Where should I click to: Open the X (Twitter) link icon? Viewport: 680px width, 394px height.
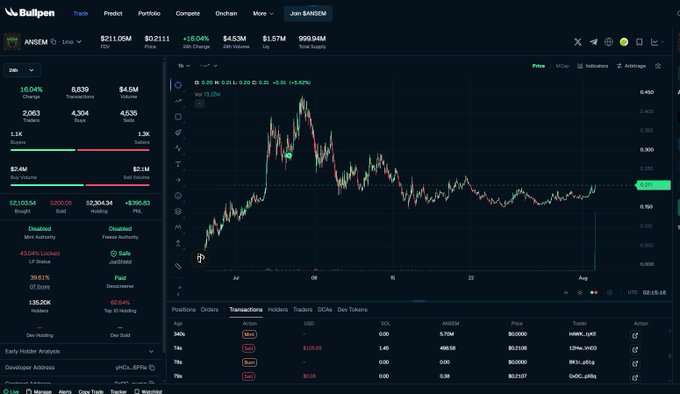tap(578, 42)
